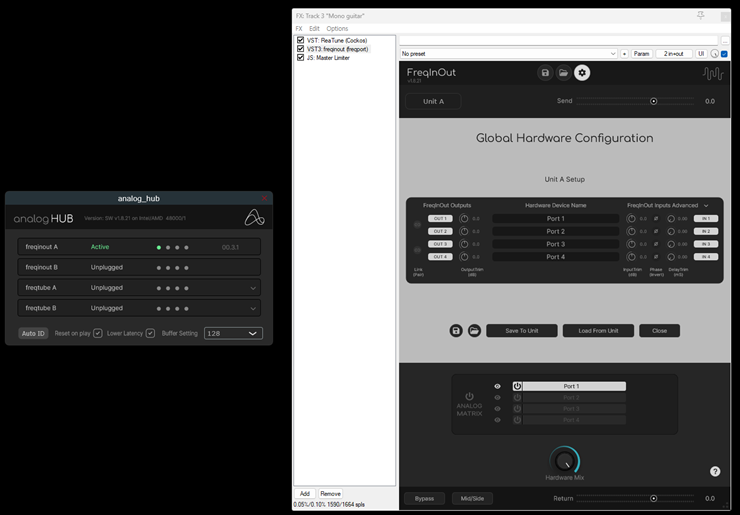Toggle the Port 1 power button in matrix
Viewport: 740px width, 515px height.
coord(517,386)
